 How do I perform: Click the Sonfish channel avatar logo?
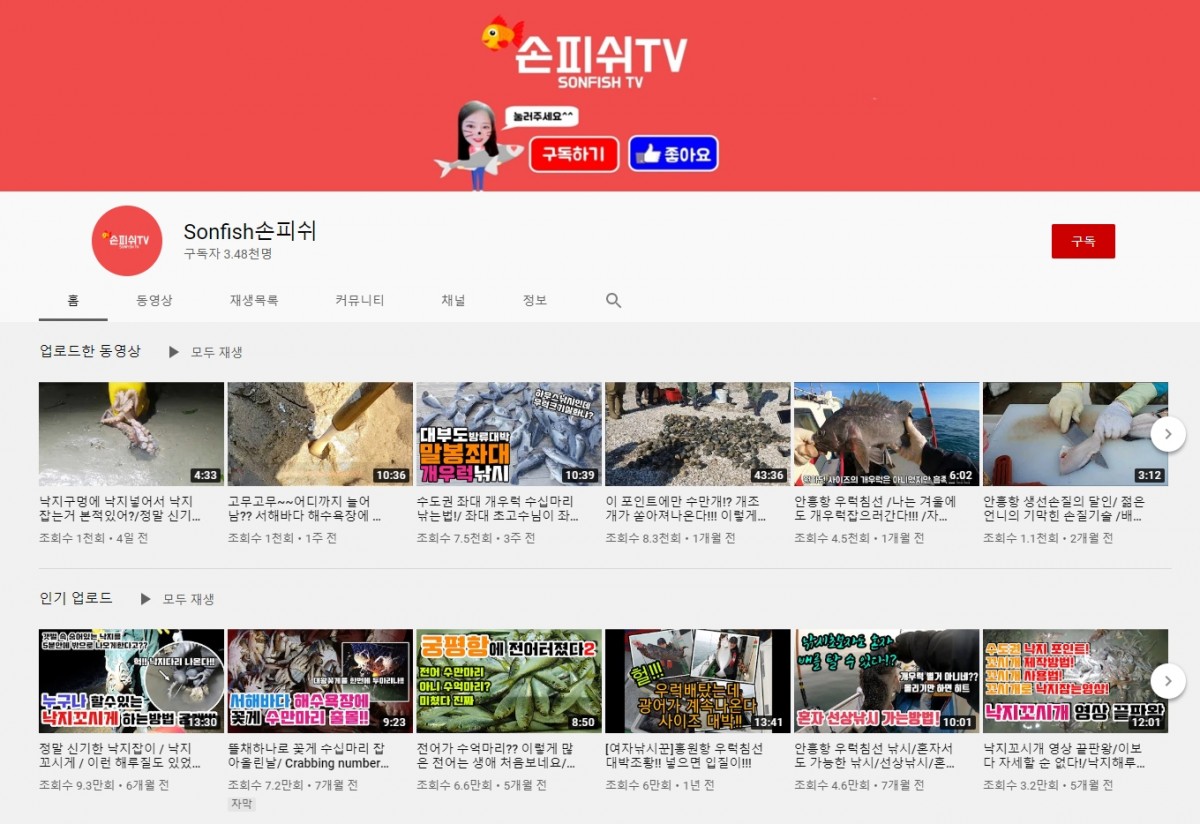[127, 241]
